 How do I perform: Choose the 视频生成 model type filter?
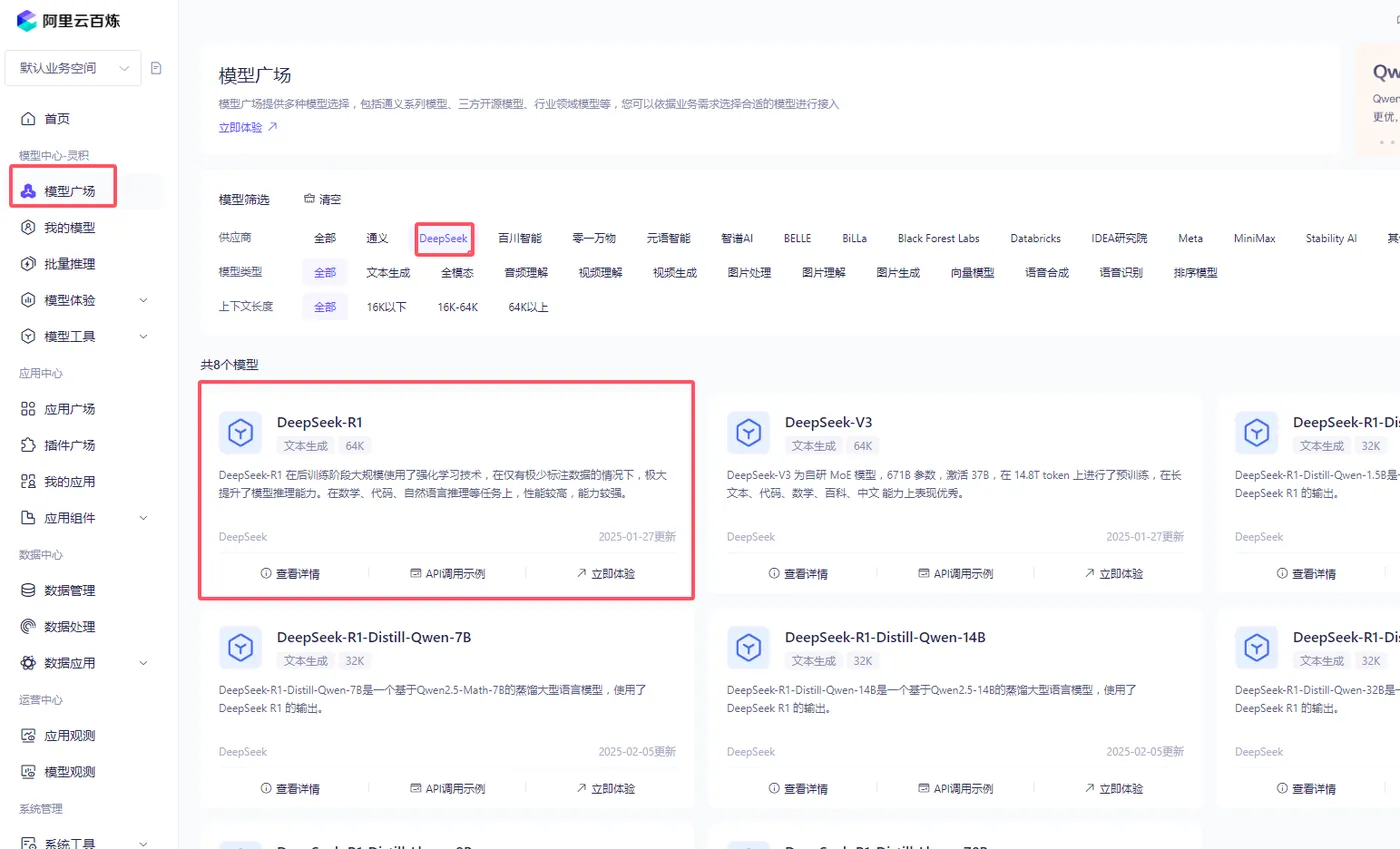pos(675,272)
